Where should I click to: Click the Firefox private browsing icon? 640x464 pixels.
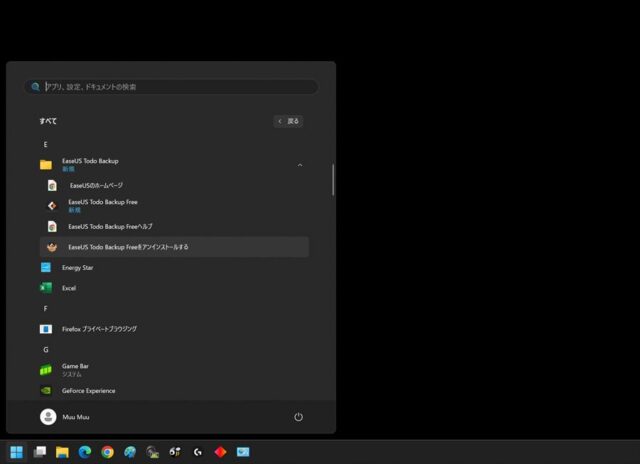click(46, 329)
